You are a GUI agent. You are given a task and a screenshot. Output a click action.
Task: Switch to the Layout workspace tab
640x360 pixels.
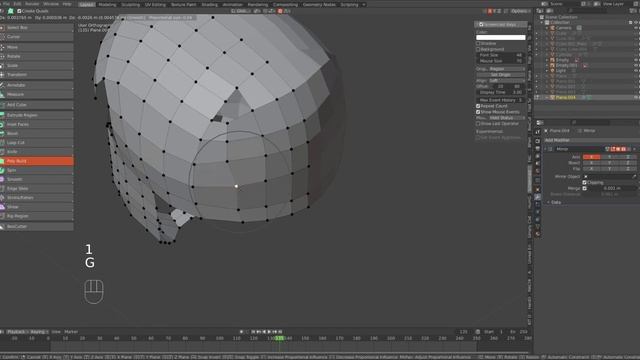(x=87, y=4)
